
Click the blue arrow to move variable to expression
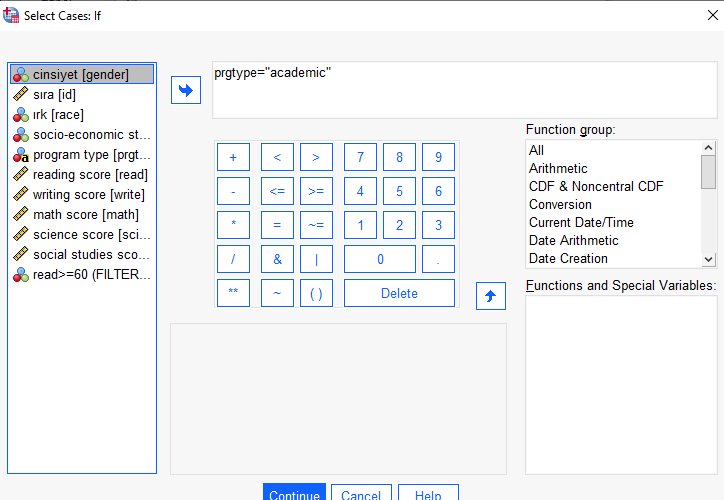click(x=186, y=90)
